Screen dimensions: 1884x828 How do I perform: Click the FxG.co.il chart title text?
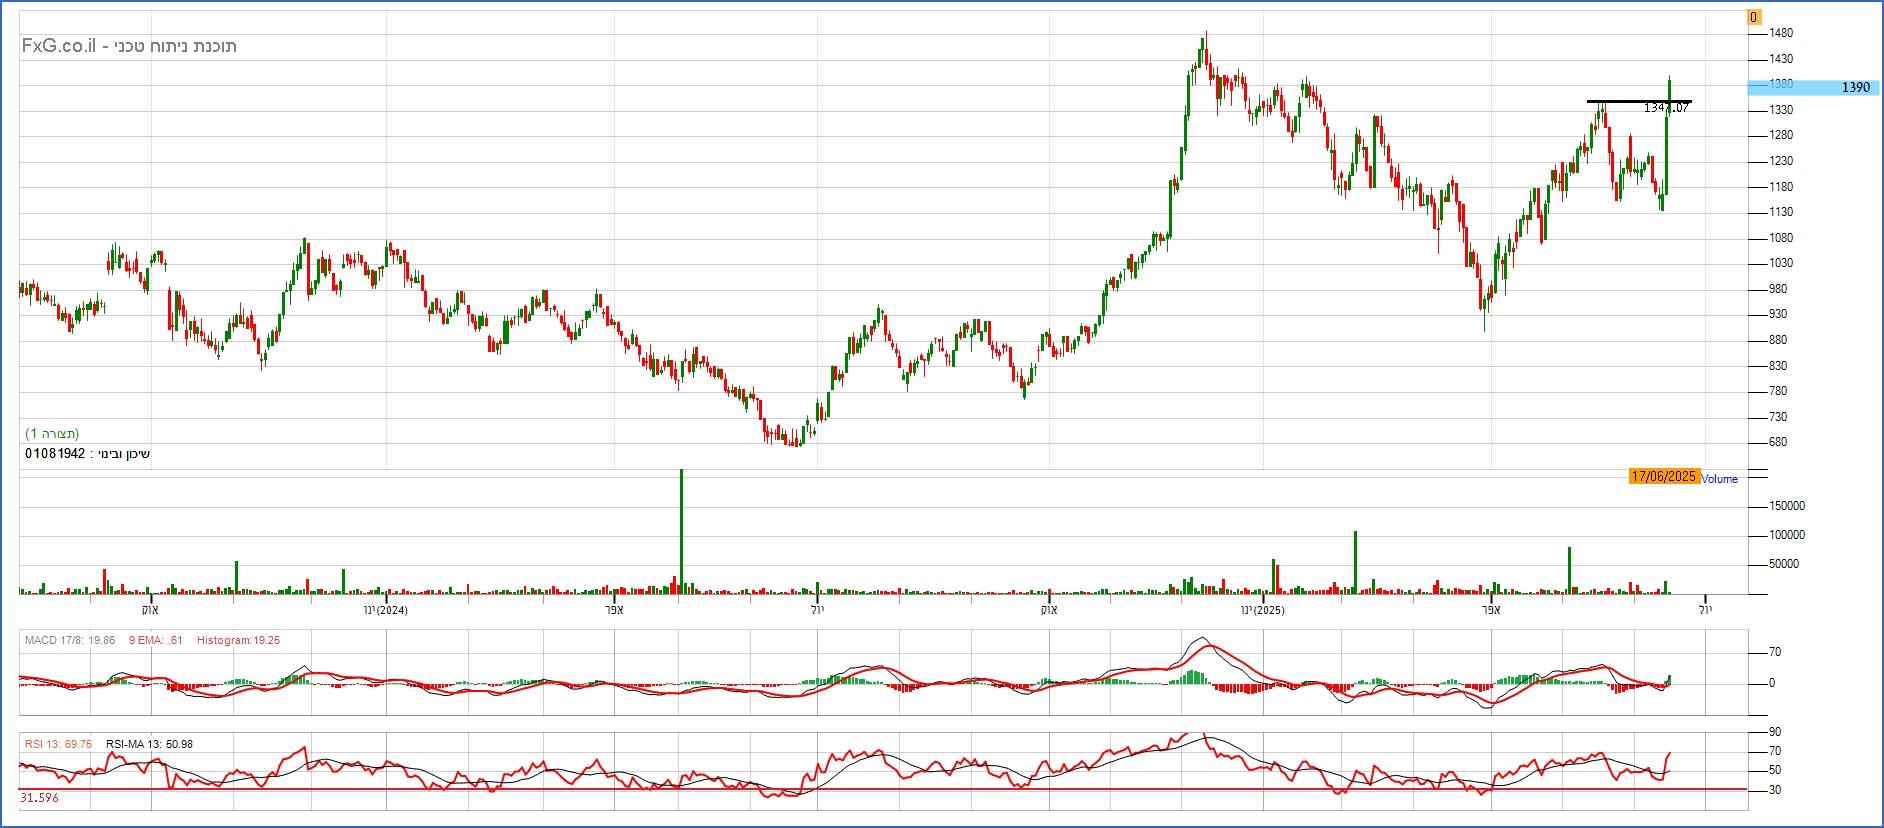128,46
